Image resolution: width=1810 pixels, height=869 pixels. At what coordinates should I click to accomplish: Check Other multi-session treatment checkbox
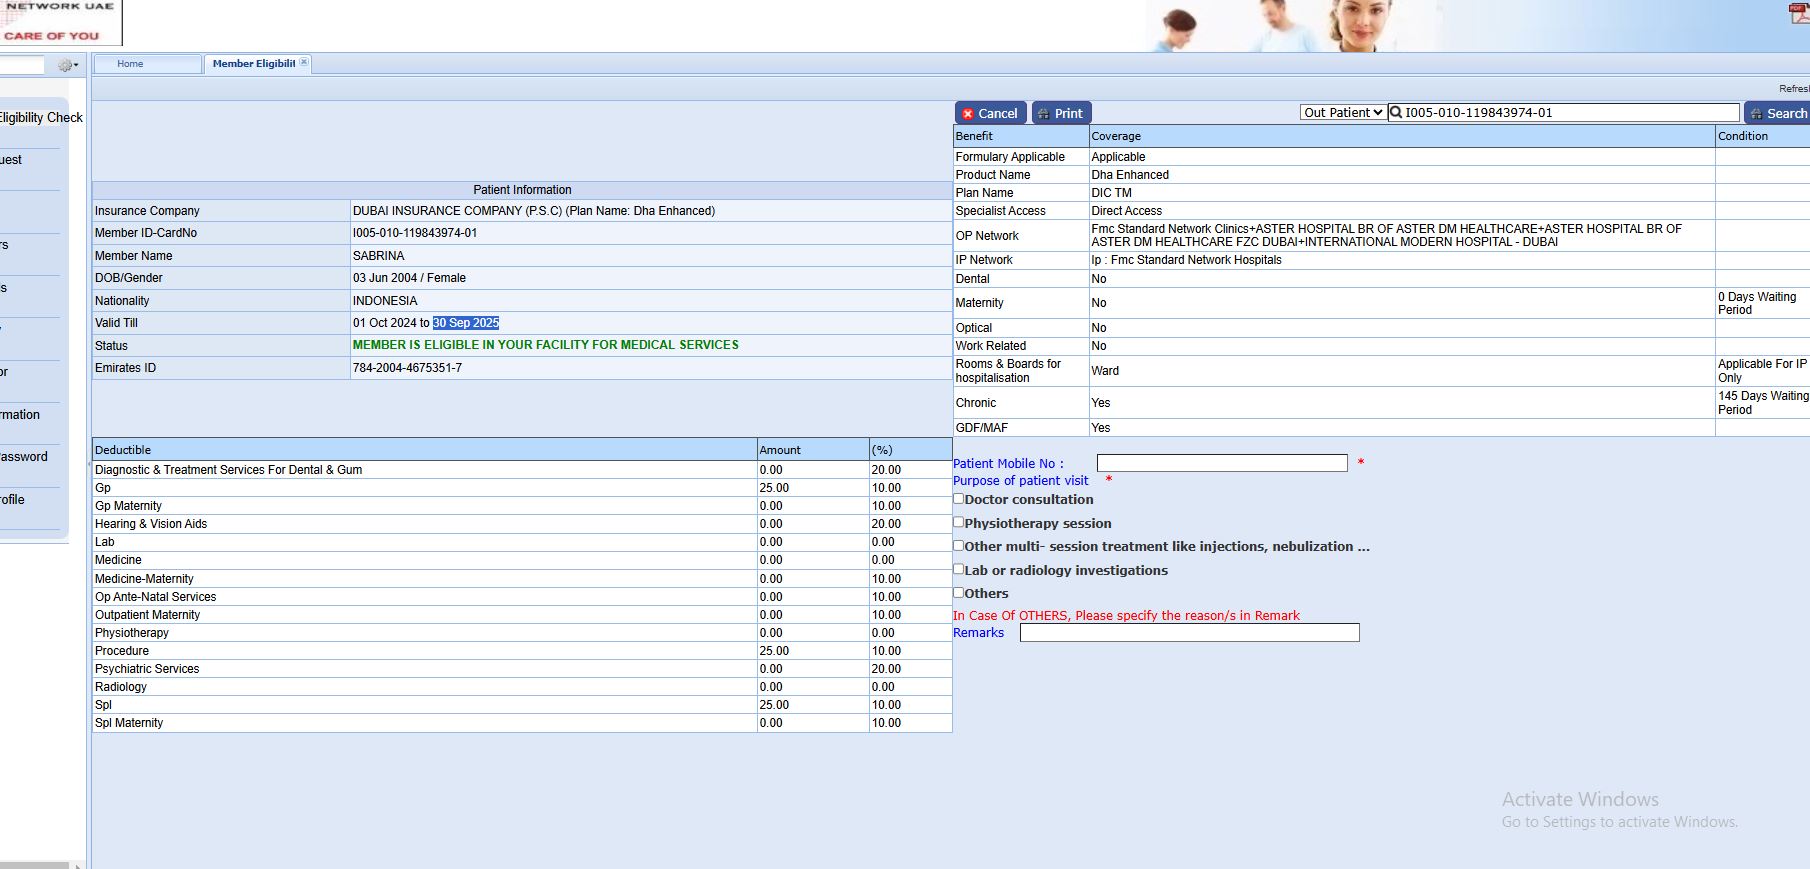959,546
